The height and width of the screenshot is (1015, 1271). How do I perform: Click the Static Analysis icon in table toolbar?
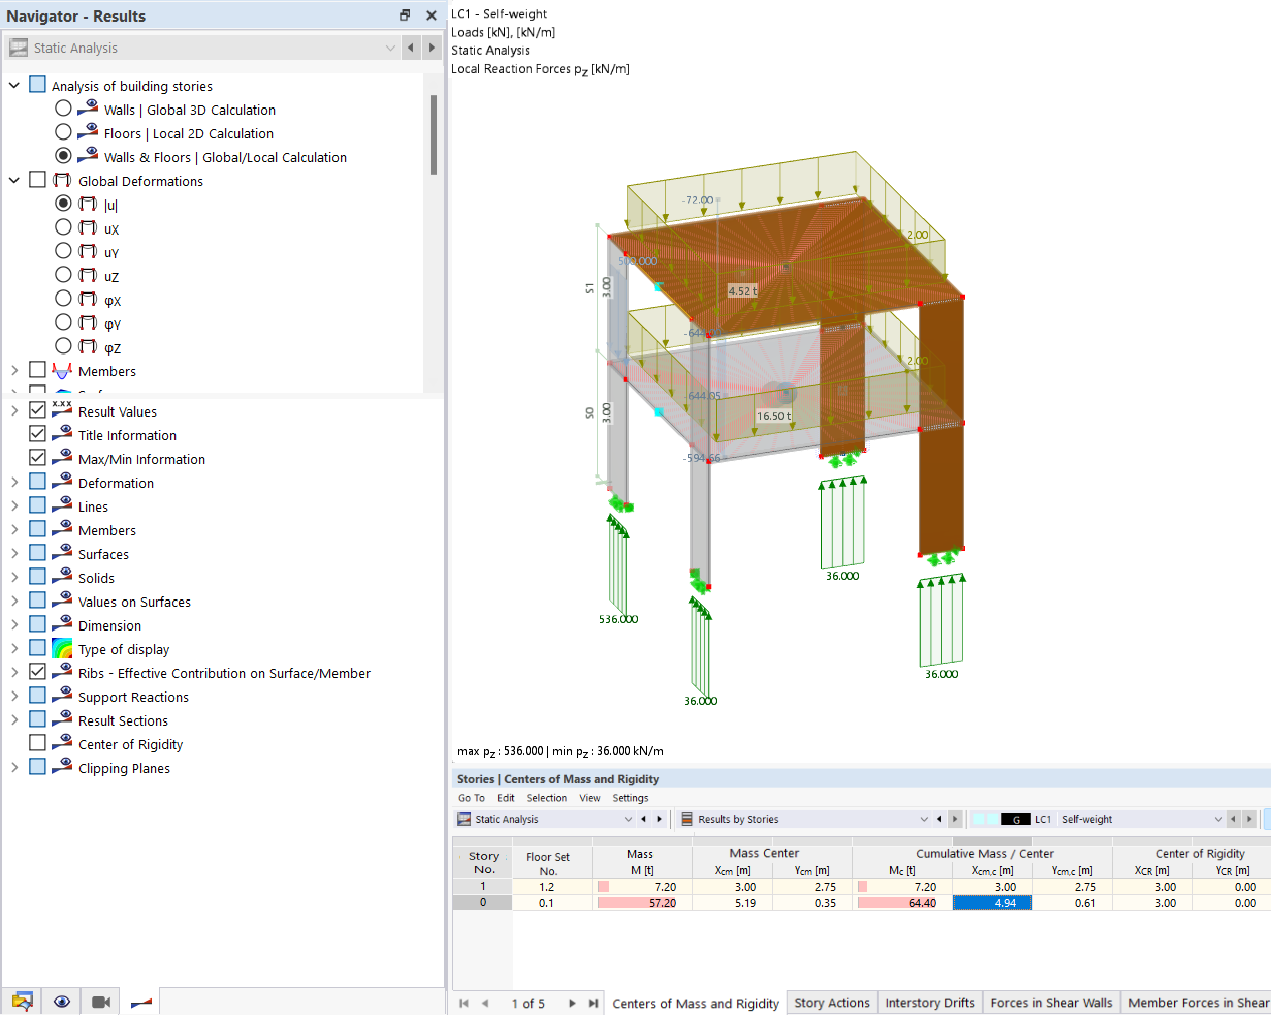coord(464,819)
